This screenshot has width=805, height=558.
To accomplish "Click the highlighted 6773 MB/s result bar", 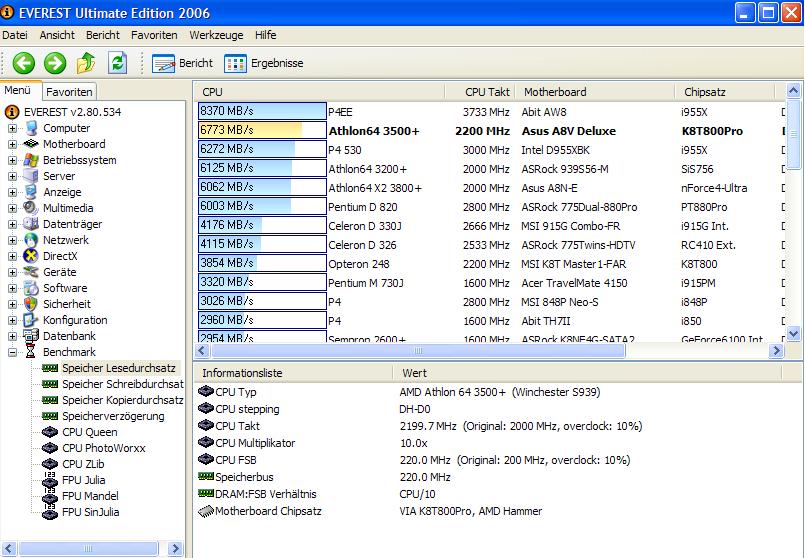I will tap(262, 130).
